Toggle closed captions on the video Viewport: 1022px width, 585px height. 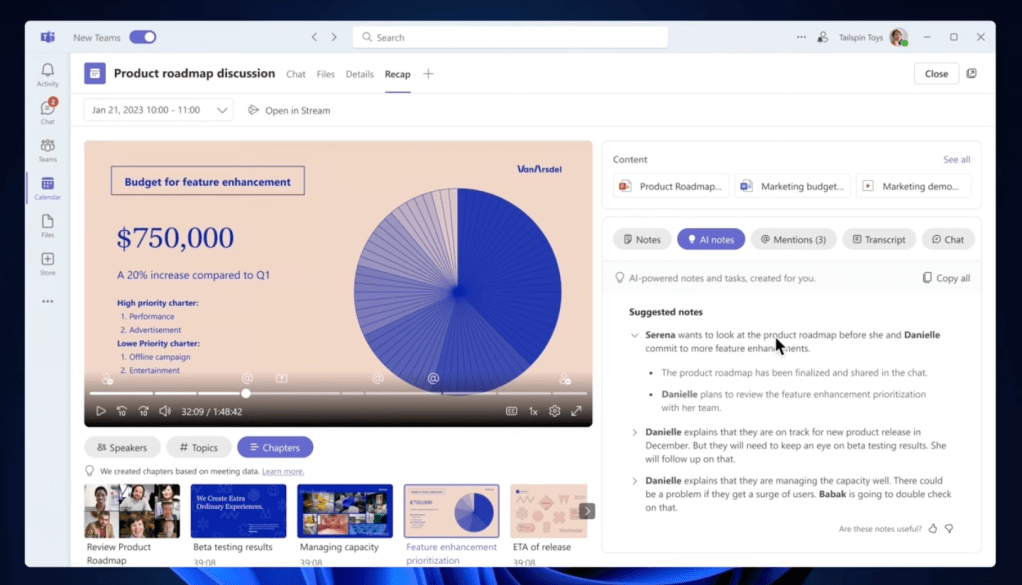click(x=511, y=411)
